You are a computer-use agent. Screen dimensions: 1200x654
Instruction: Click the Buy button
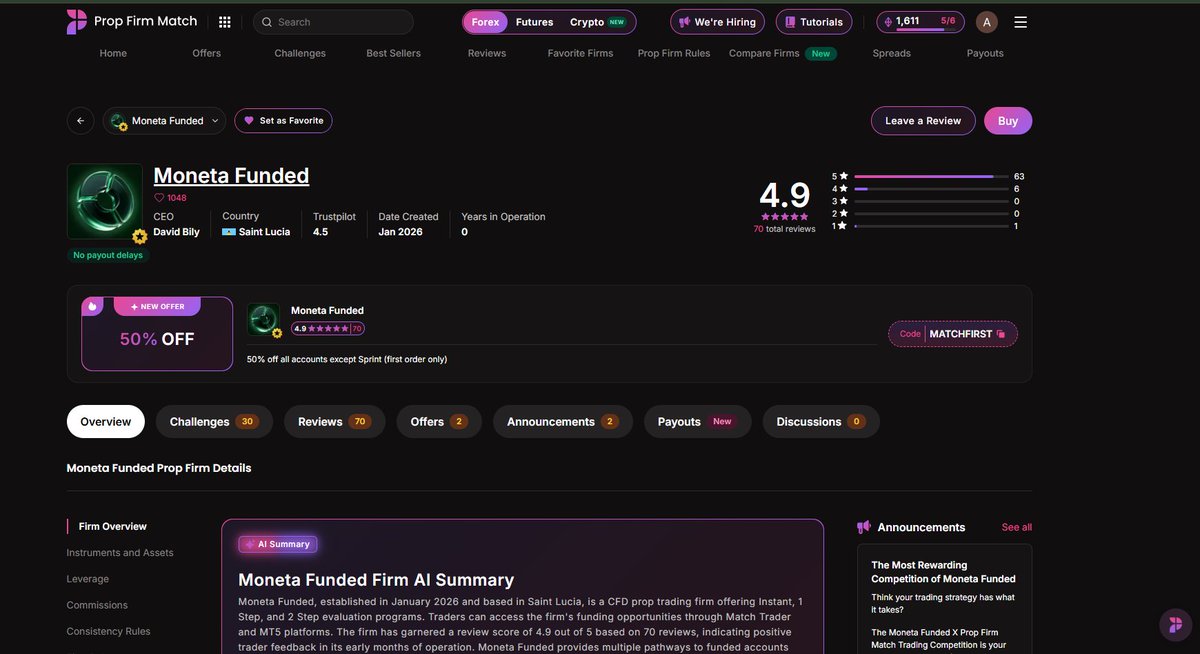click(1008, 121)
